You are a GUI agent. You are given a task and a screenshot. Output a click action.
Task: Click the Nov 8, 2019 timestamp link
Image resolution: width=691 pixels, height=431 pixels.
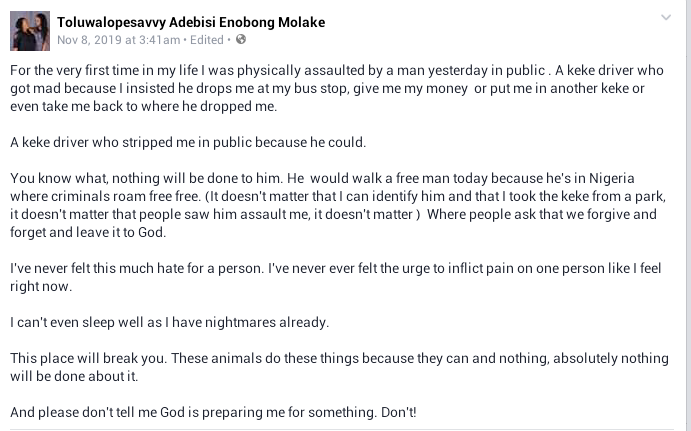[x=119, y=40]
